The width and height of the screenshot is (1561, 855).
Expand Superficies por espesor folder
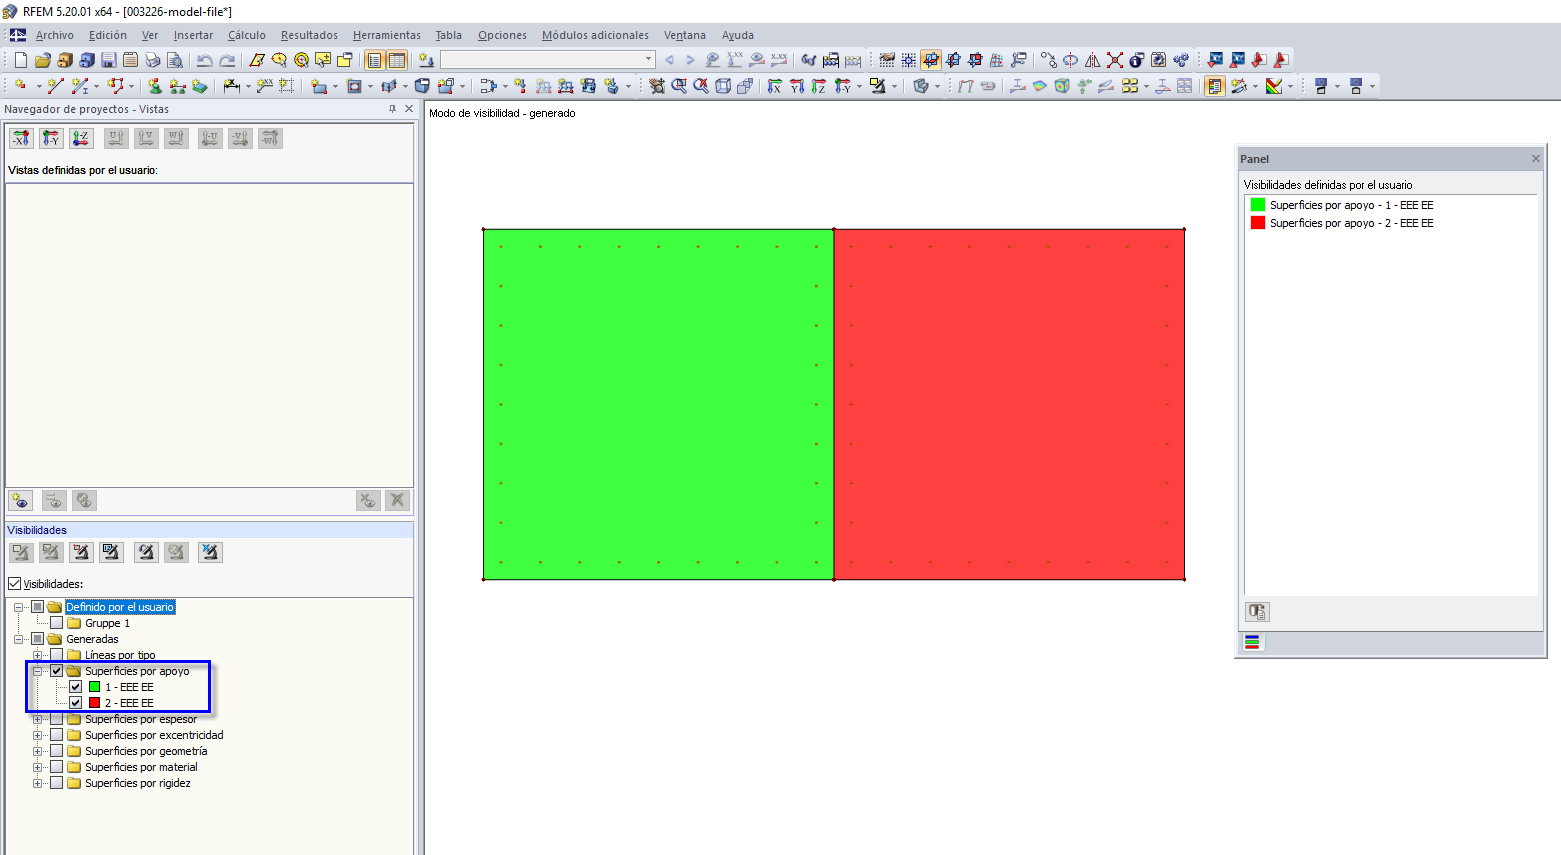coord(37,719)
